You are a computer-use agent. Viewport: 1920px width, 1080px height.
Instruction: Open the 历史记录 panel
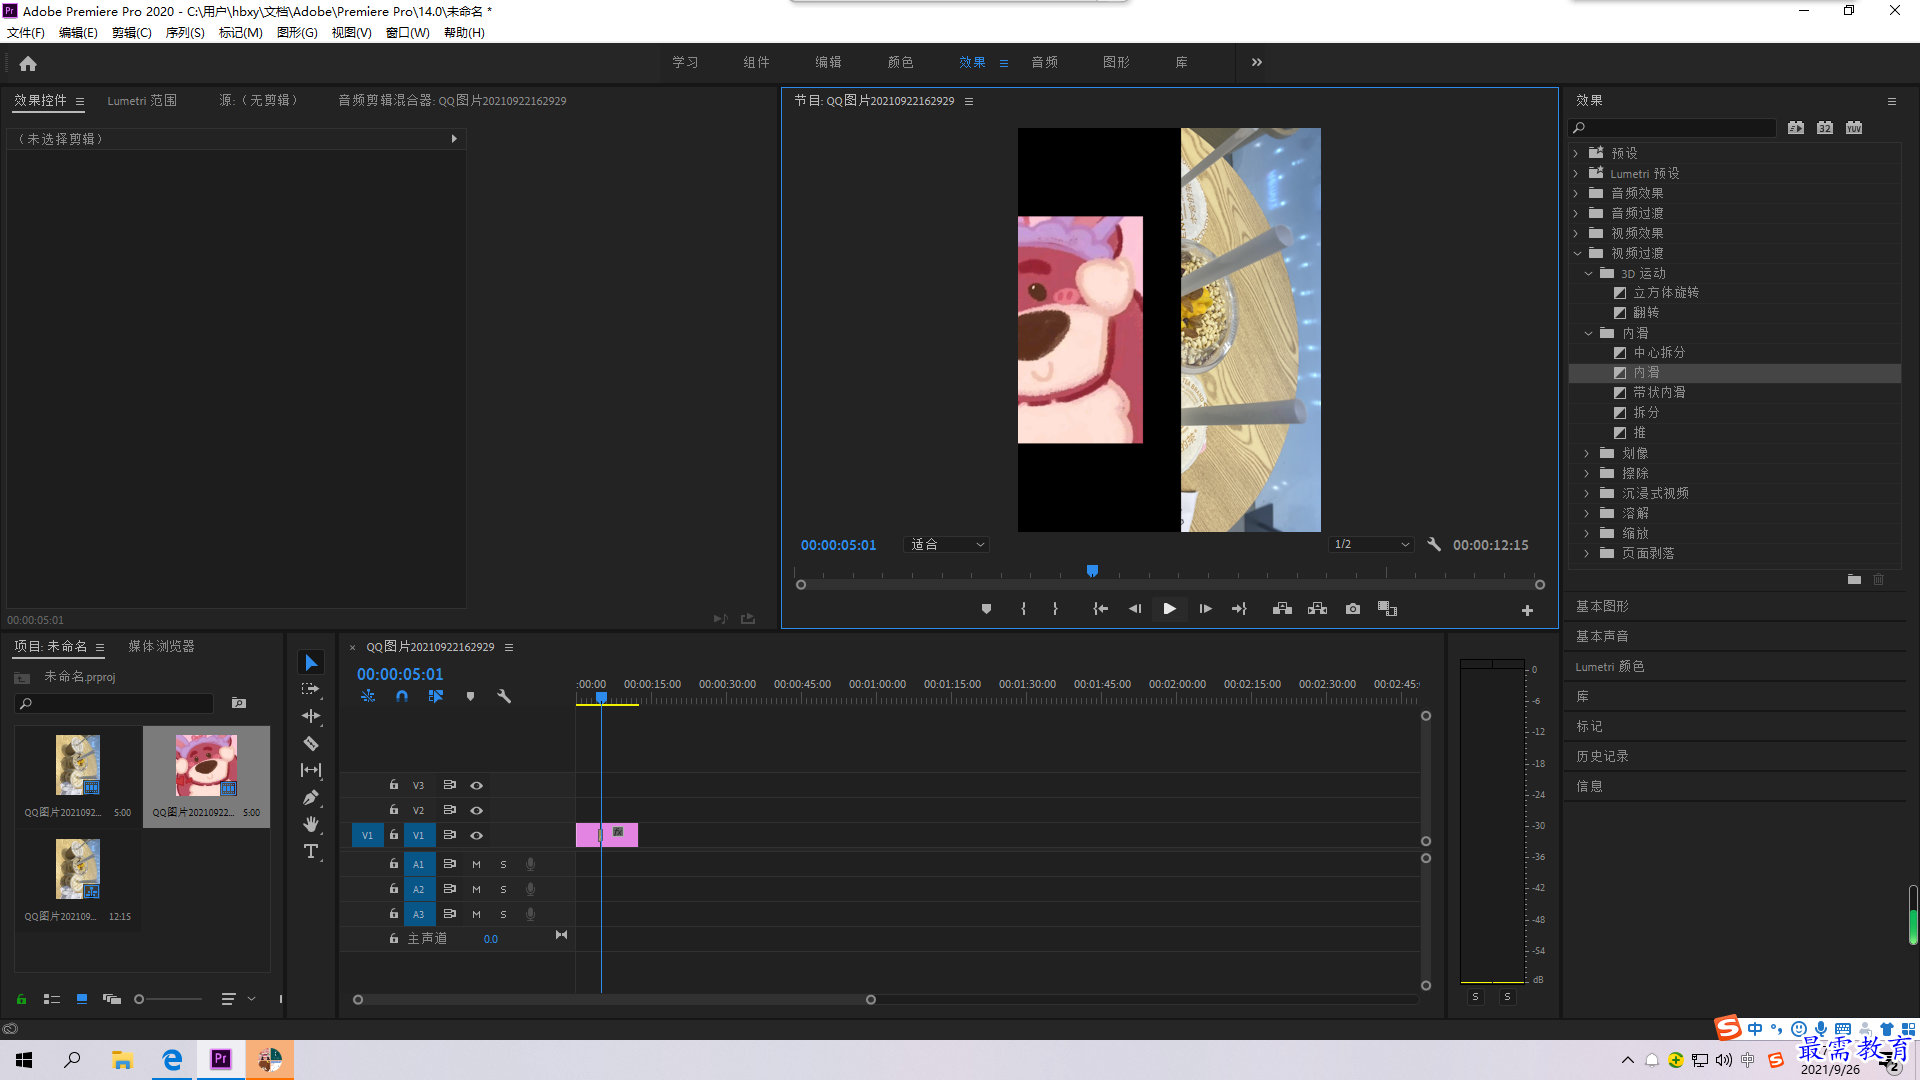[x=1602, y=757]
